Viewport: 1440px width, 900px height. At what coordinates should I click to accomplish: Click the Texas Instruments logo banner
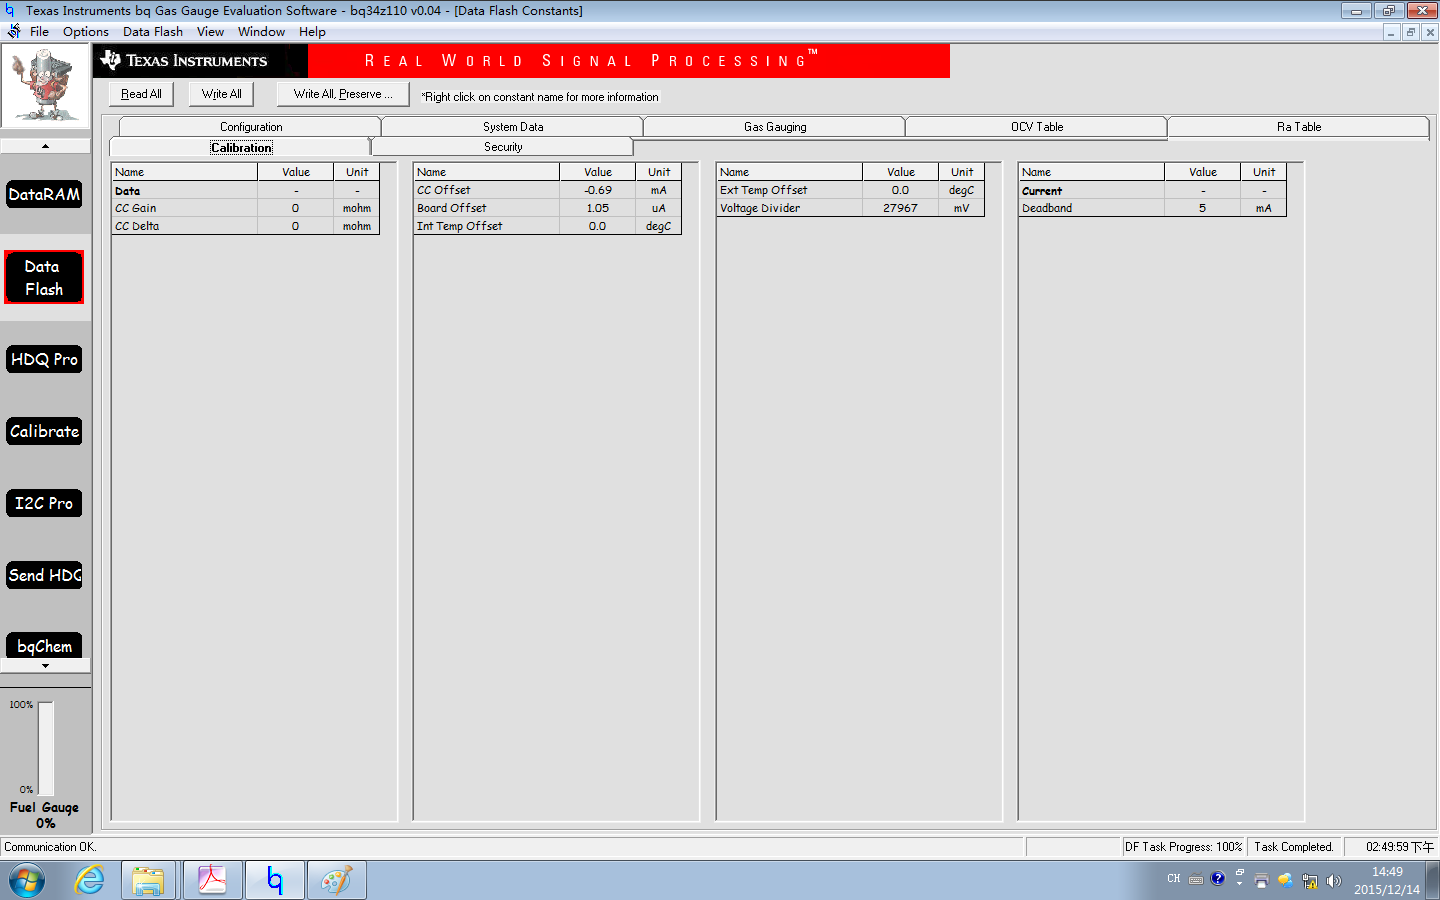tap(201, 61)
